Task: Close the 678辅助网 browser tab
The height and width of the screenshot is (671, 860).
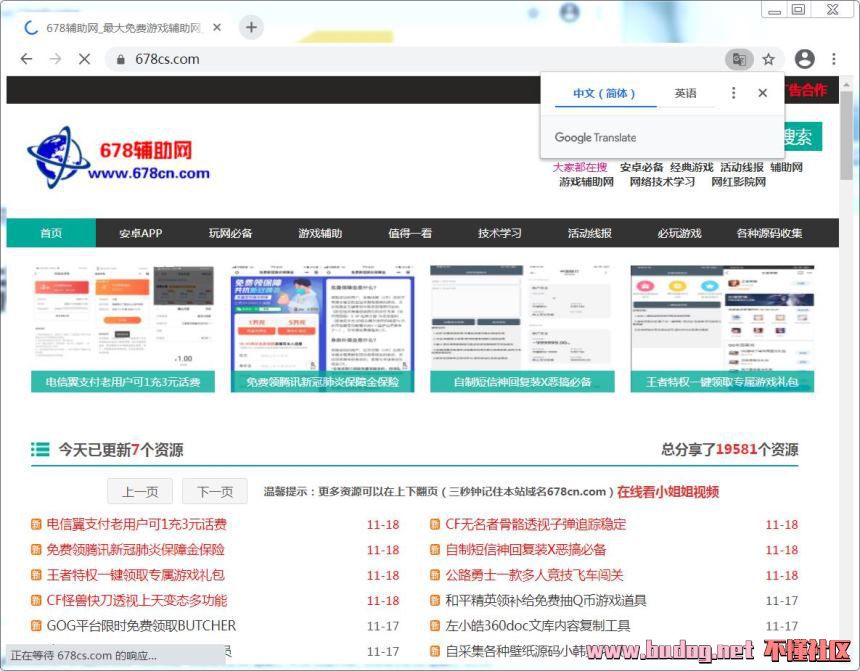Action: (217, 27)
